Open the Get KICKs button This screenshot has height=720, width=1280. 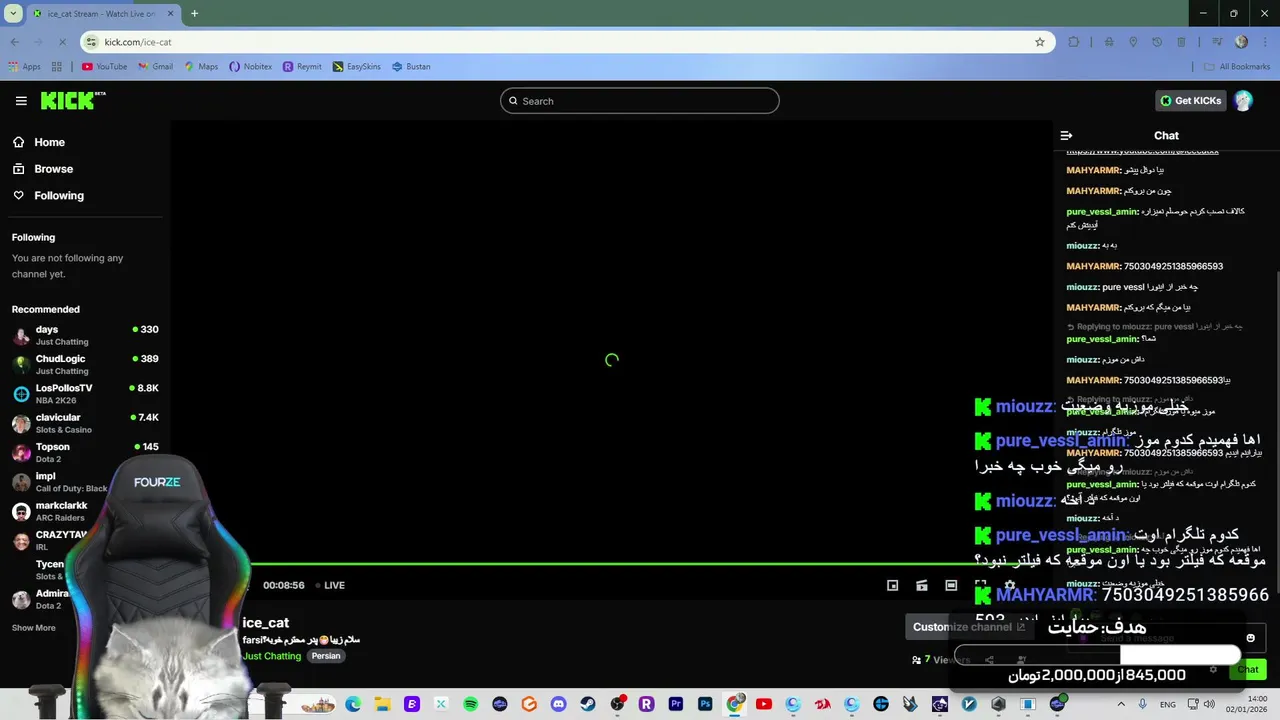[x=1191, y=101]
